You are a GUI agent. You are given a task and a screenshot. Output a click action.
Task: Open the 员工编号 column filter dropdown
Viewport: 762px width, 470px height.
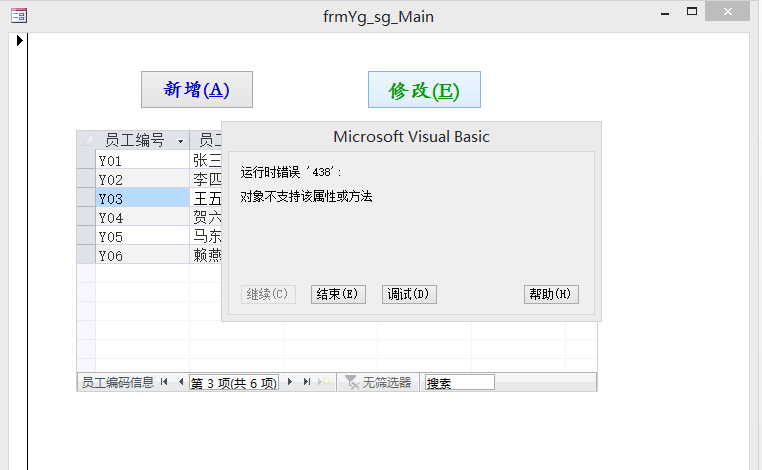pos(180,141)
